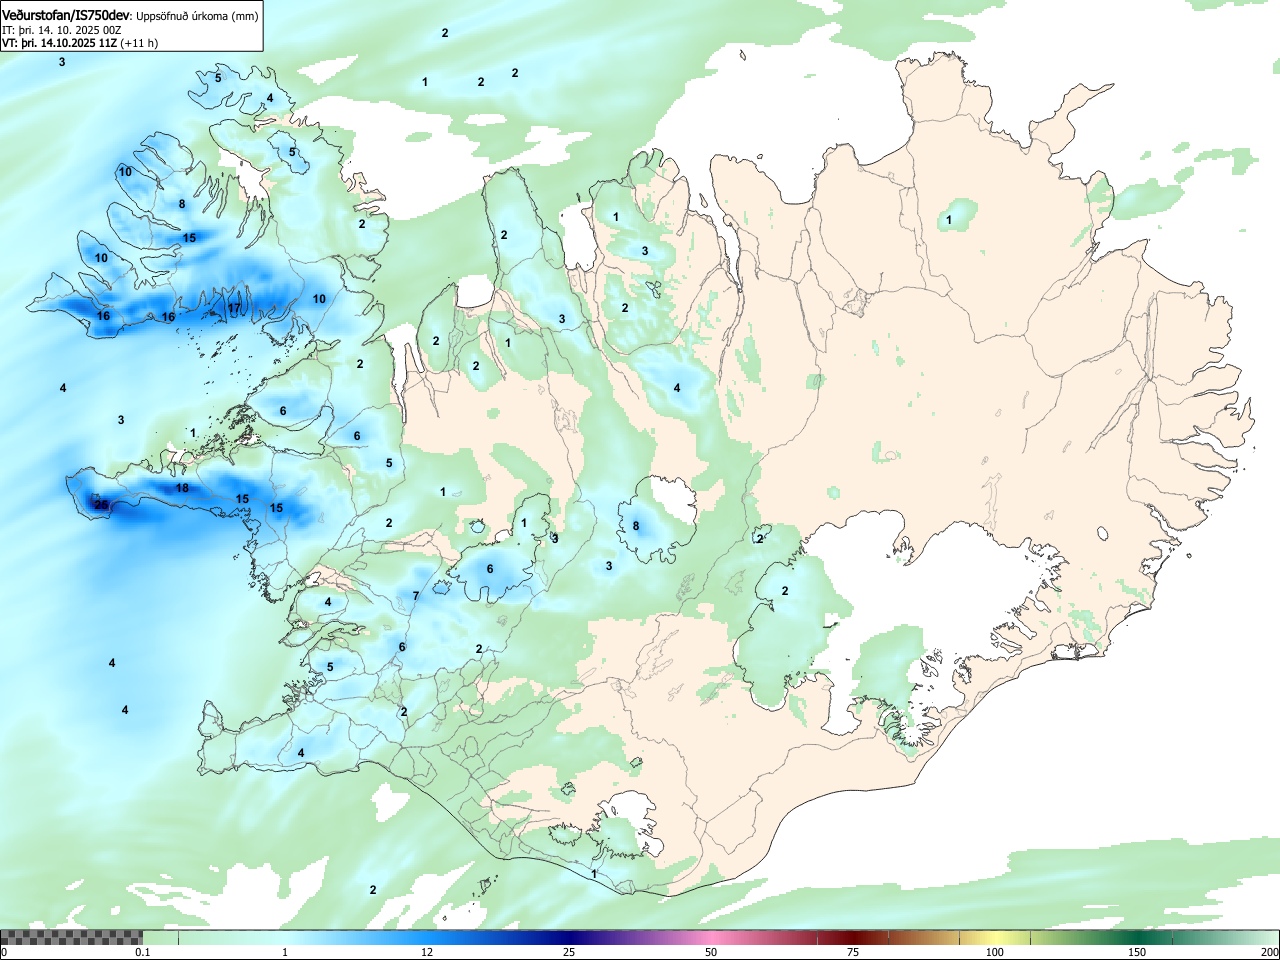This screenshot has width=1280, height=960.
Task: Click the '0.1' label on the color scale
Action: click(x=143, y=952)
